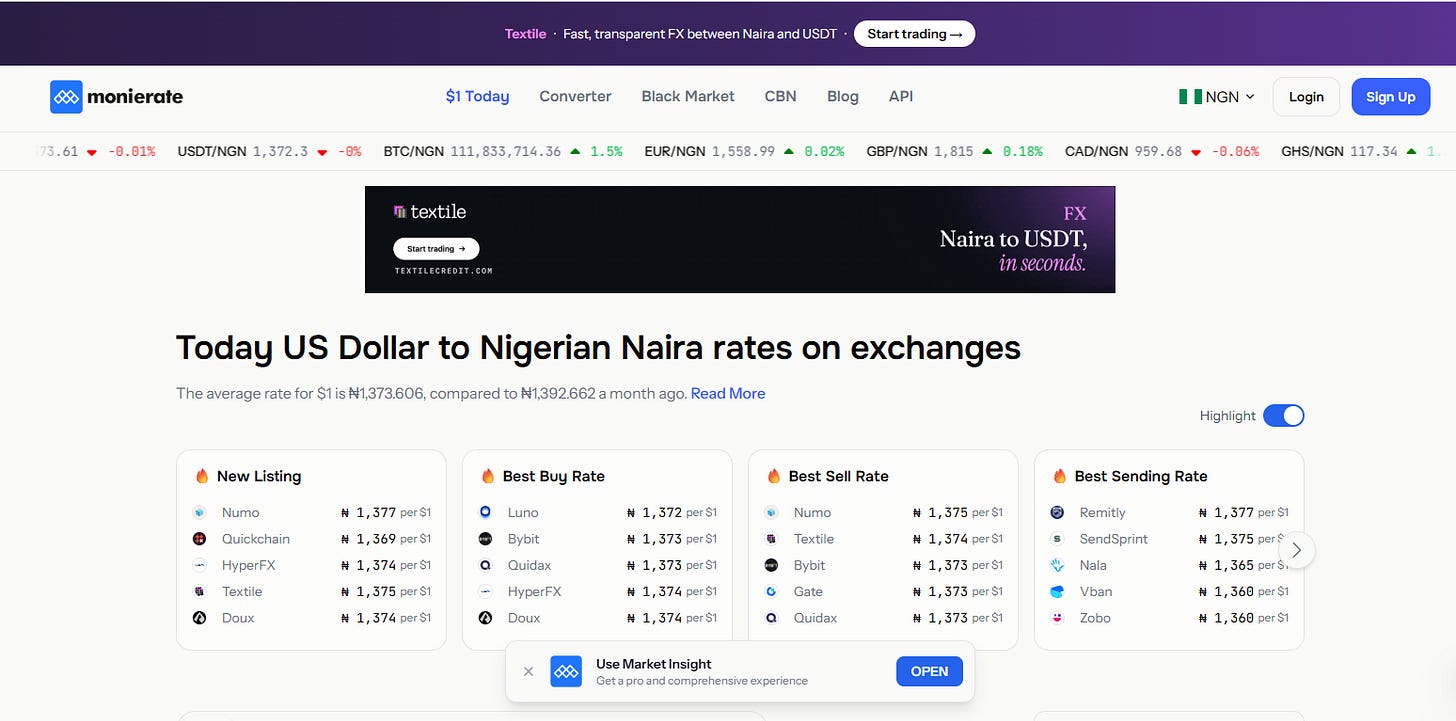Click the Sign Up button
Viewport: 1456px width, 721px height.
coord(1391,97)
